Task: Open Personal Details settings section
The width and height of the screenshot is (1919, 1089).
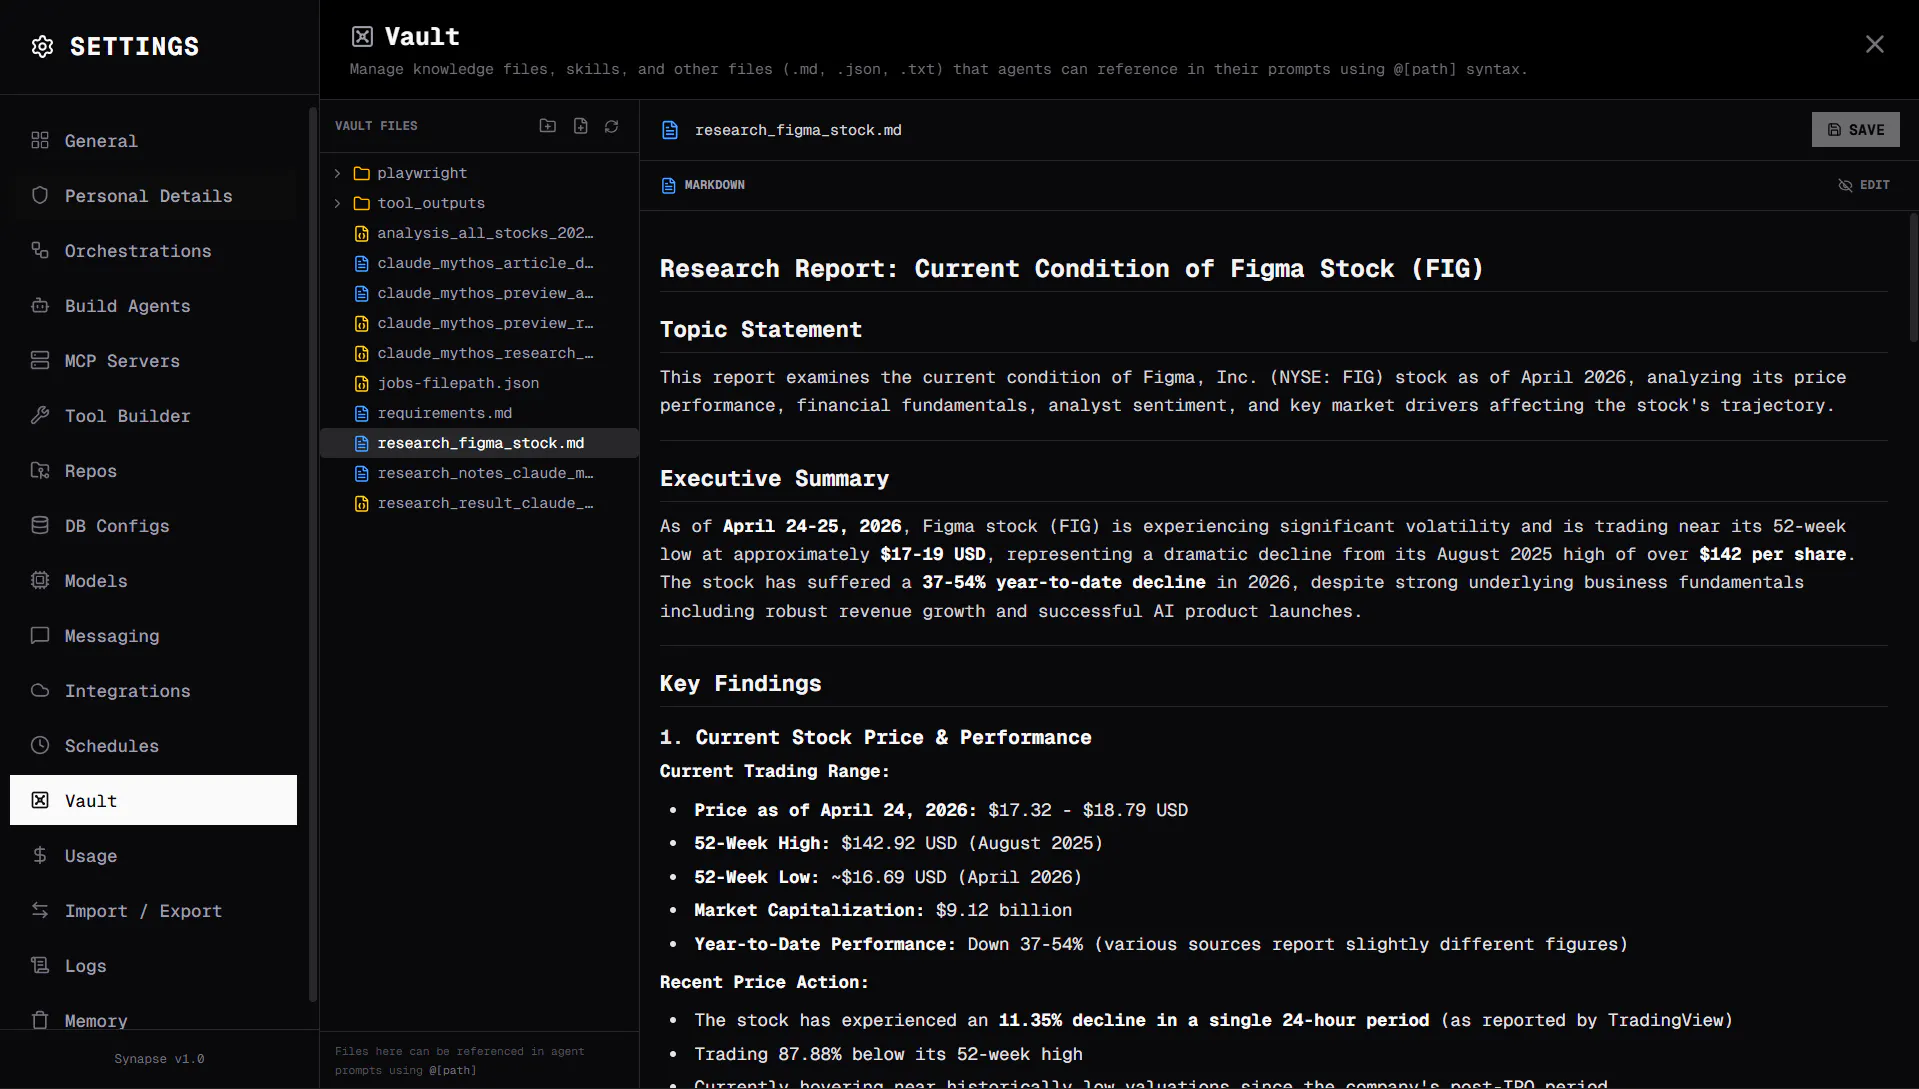Action: 153,196
